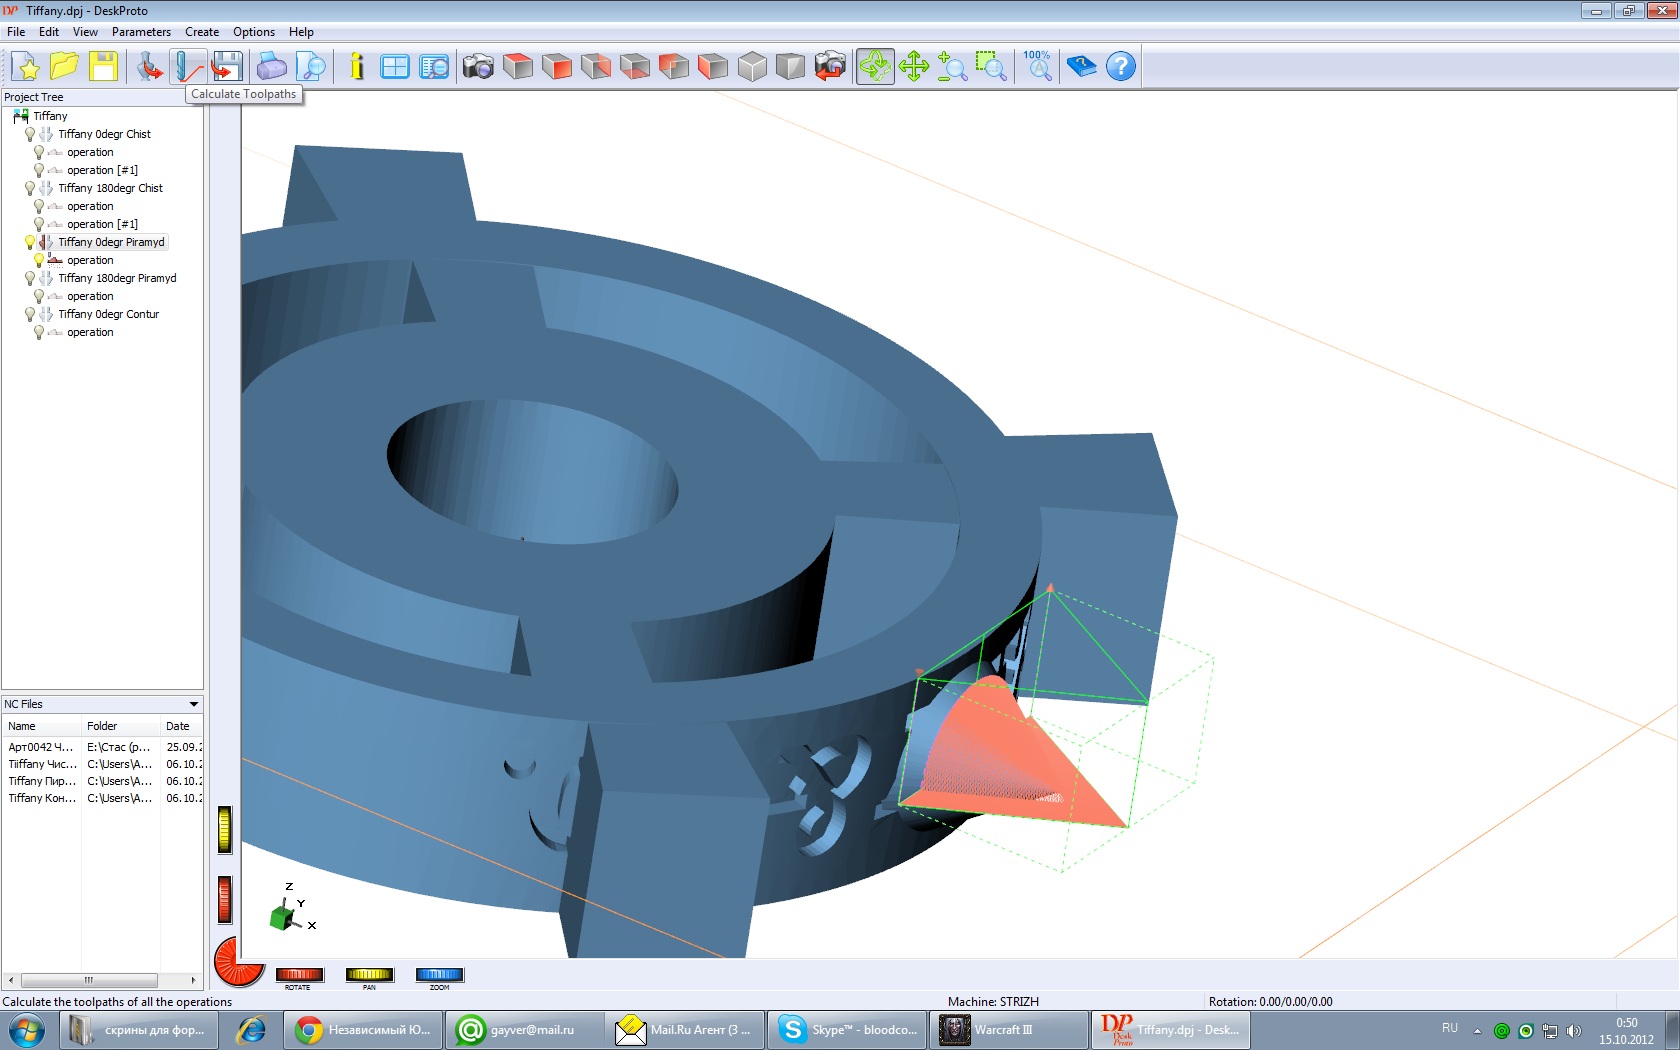The height and width of the screenshot is (1050, 1680).
Task: Toggle light bulb for Tiffany 0degr Chist
Action: point(30,134)
